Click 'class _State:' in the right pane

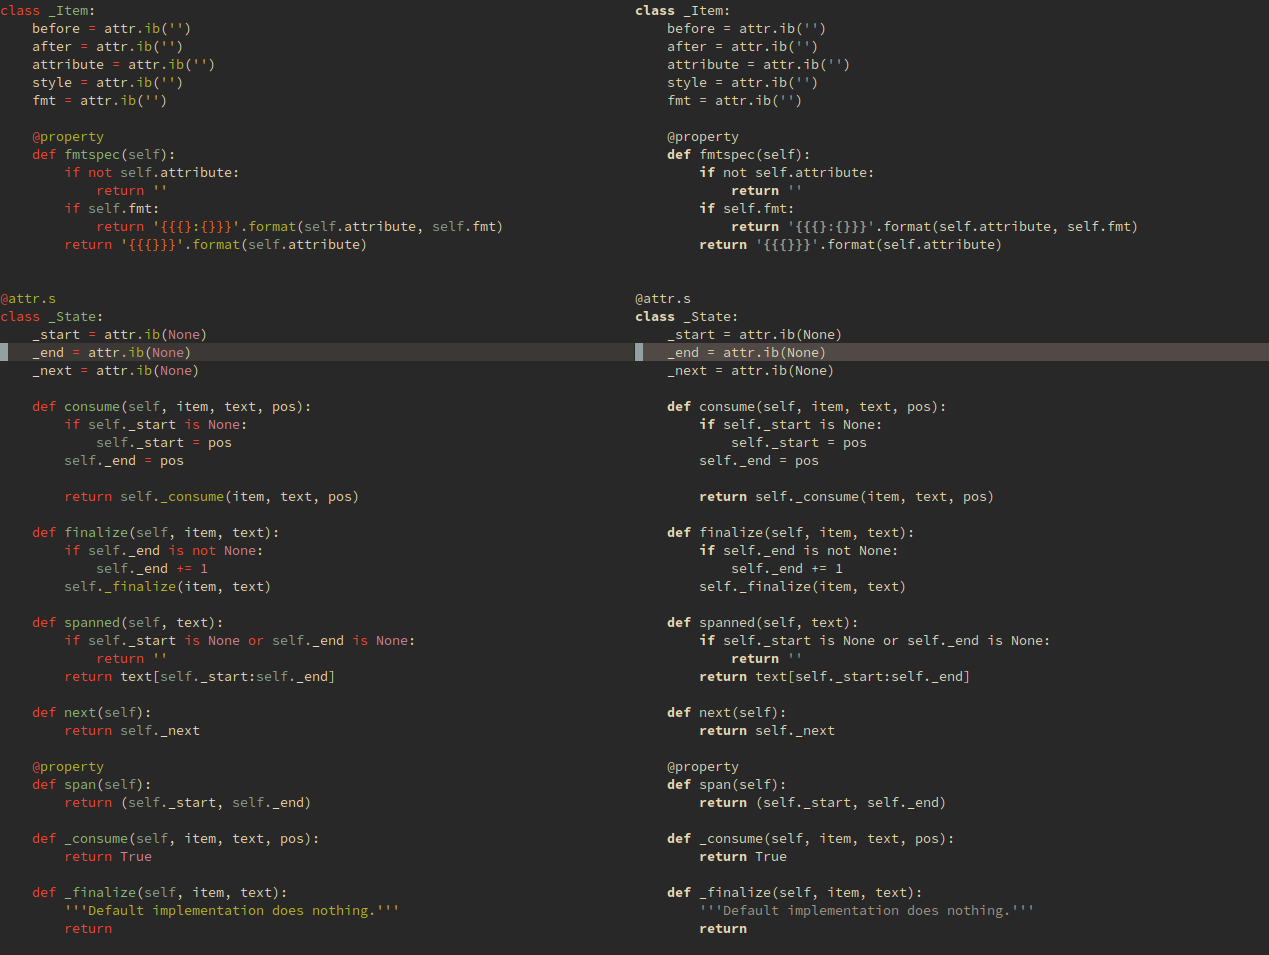687,317
